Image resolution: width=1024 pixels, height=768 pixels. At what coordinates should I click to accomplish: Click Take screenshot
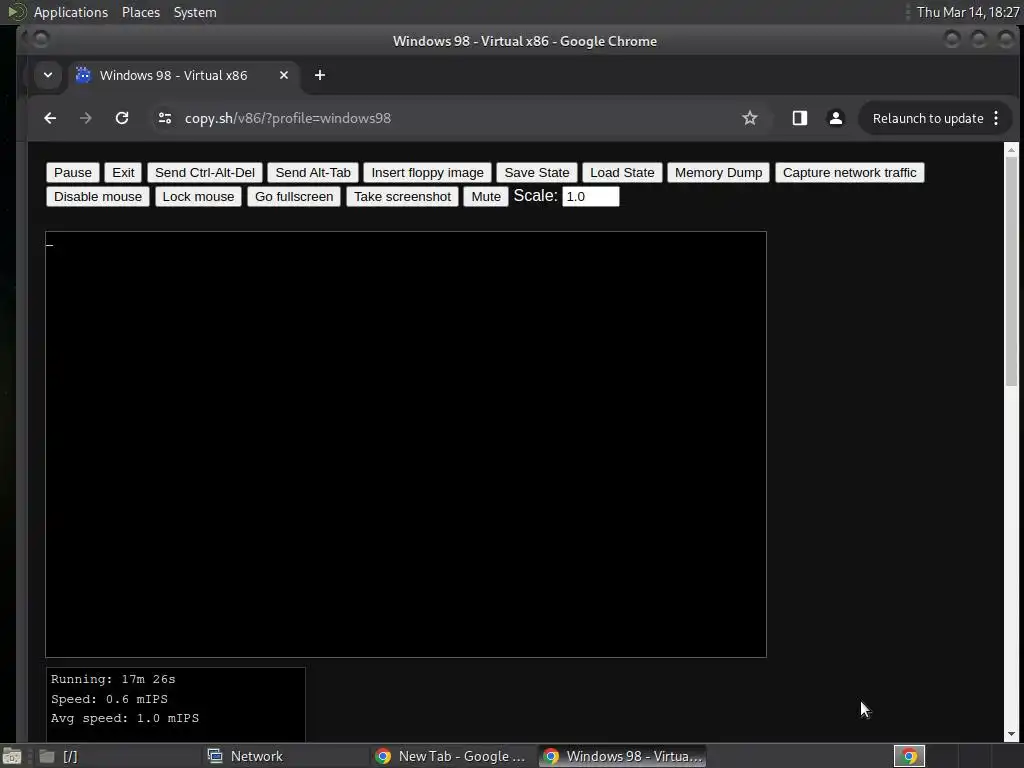pyautogui.click(x=402, y=197)
